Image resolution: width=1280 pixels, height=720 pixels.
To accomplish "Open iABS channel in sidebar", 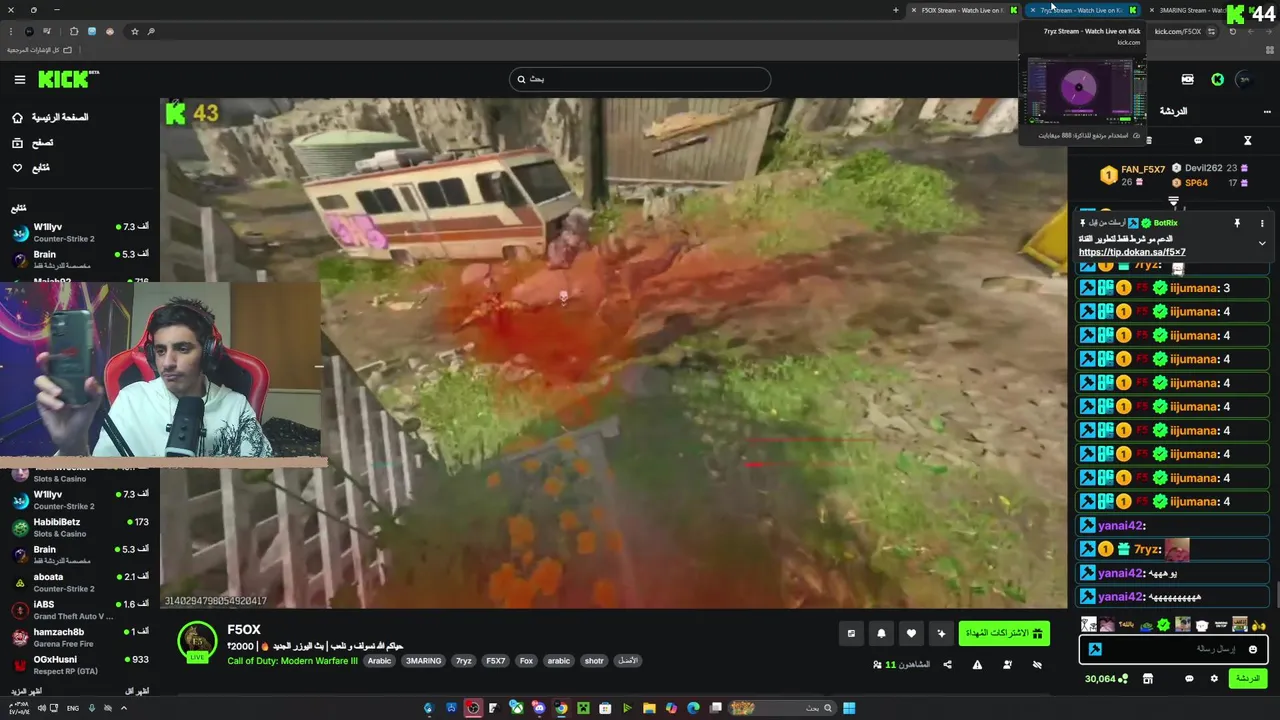I will coord(80,610).
